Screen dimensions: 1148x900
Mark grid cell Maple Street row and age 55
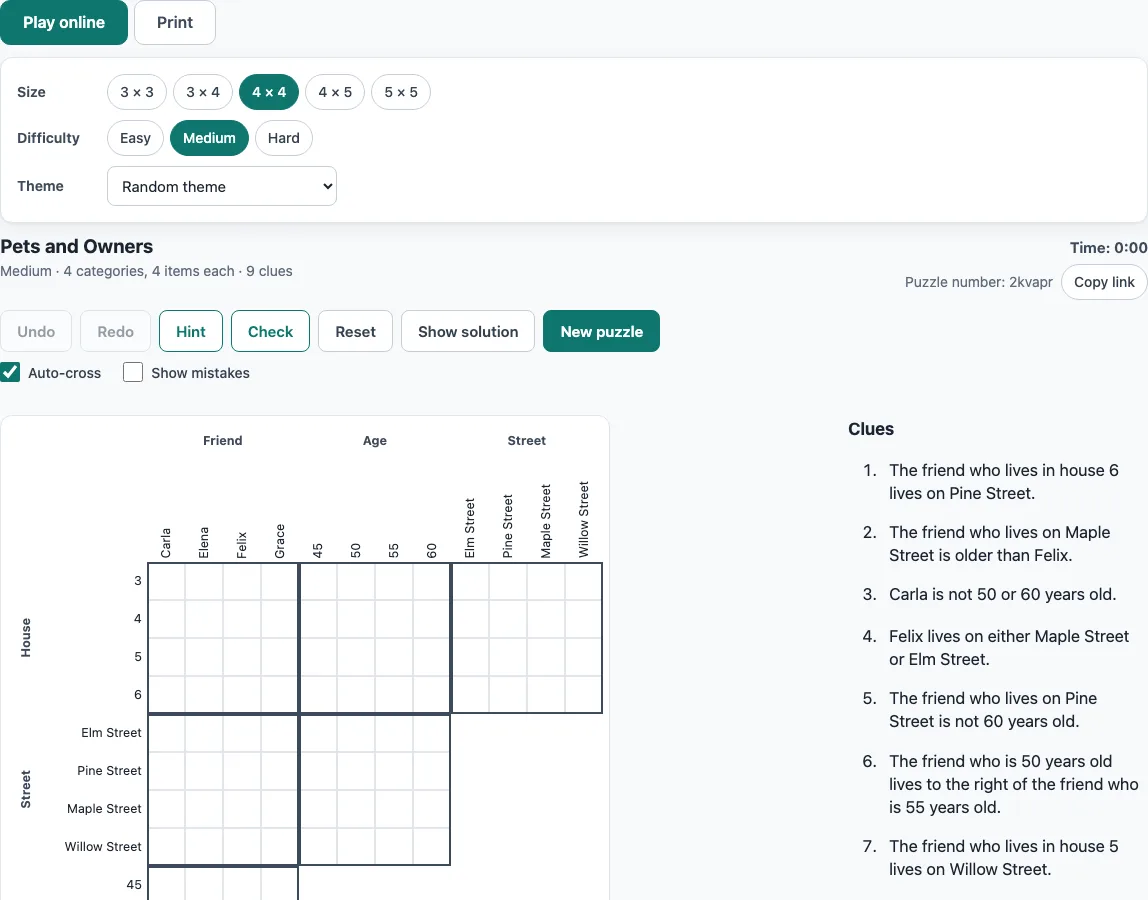(x=395, y=809)
